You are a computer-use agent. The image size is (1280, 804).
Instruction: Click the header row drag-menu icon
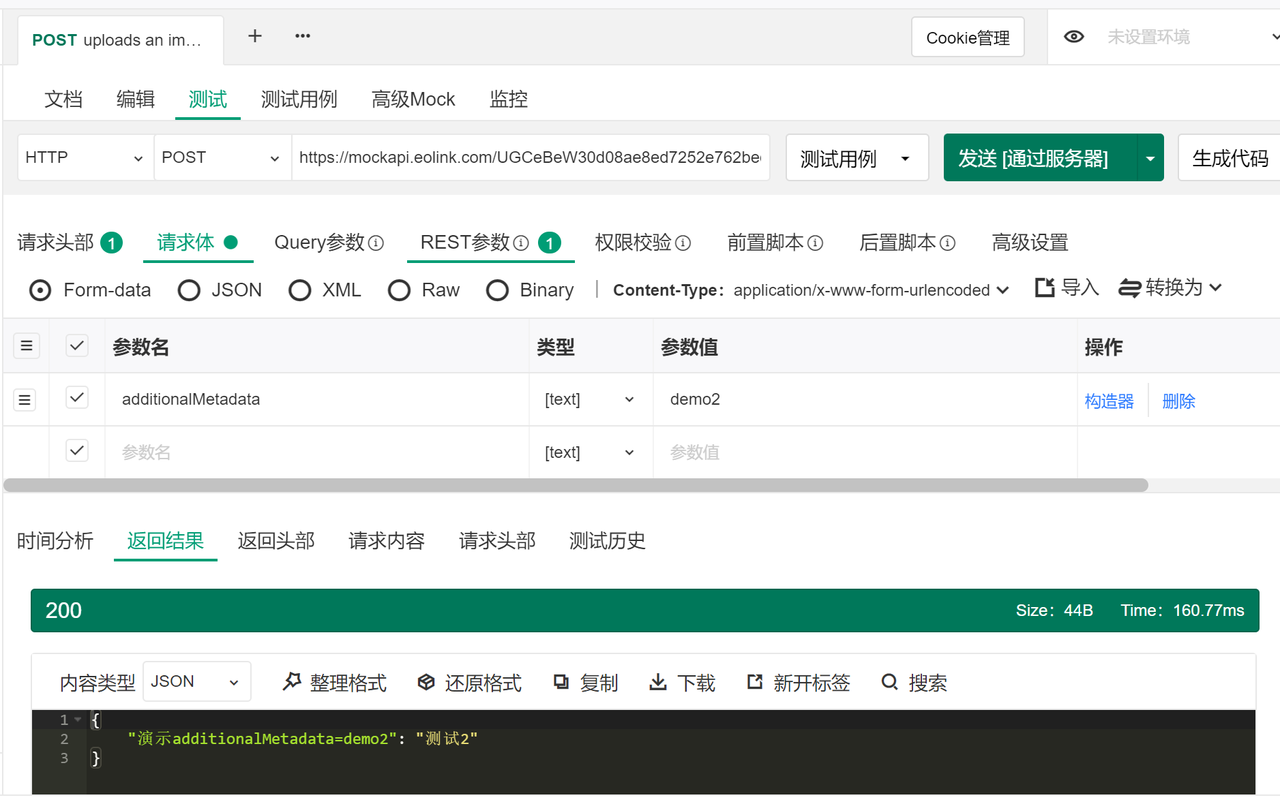pos(26,346)
